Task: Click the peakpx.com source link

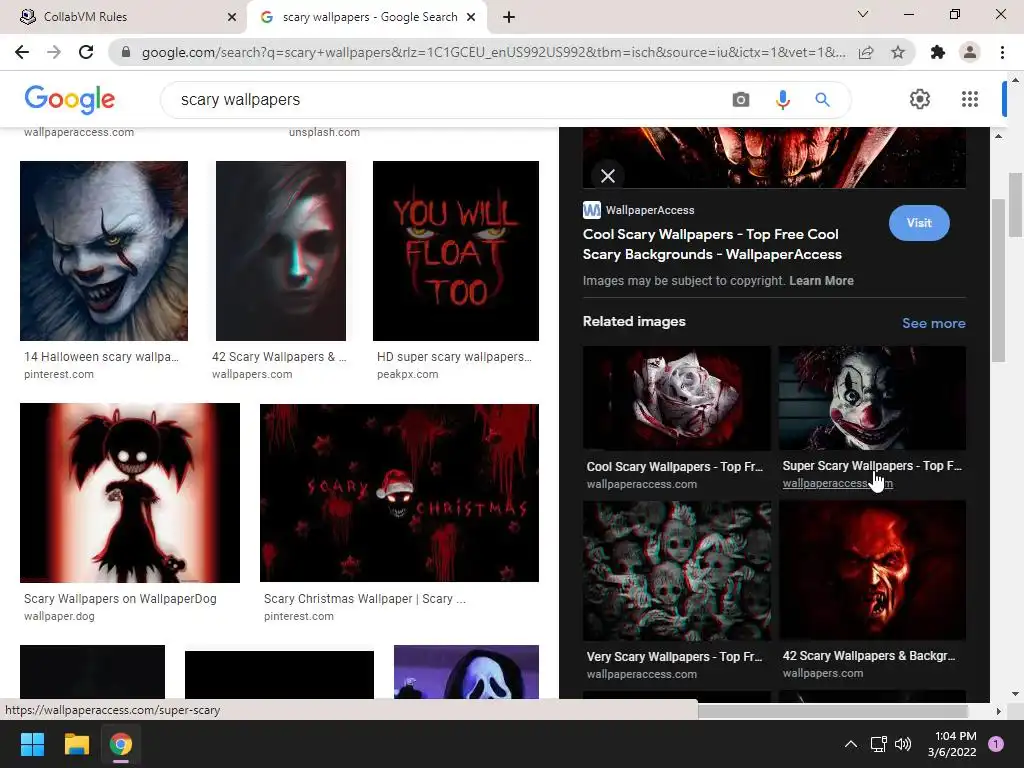Action: pyautogui.click(x=408, y=374)
